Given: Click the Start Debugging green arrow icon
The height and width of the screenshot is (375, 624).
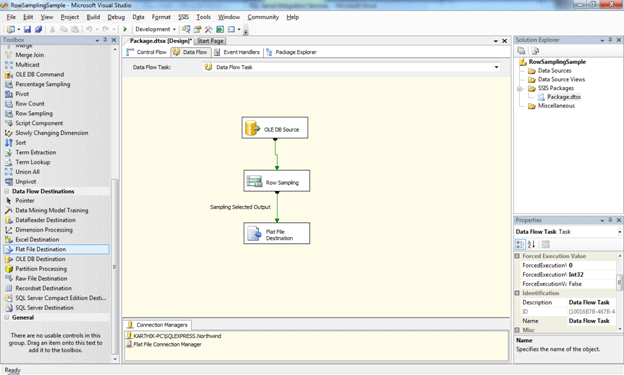Looking at the screenshot, I should click(x=125, y=29).
